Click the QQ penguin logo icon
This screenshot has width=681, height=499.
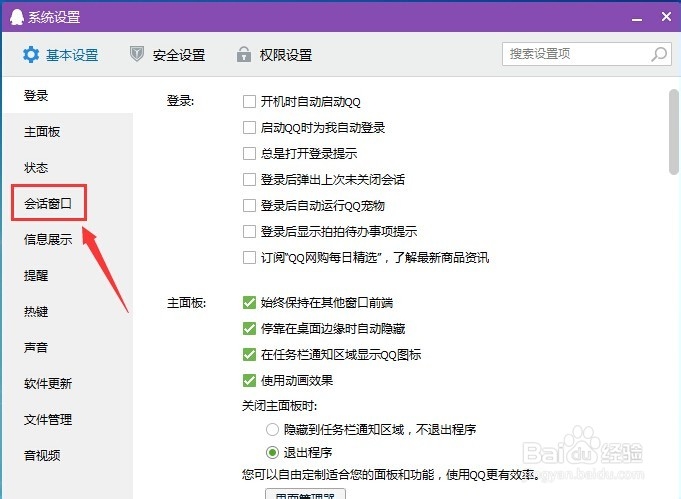tap(17, 17)
